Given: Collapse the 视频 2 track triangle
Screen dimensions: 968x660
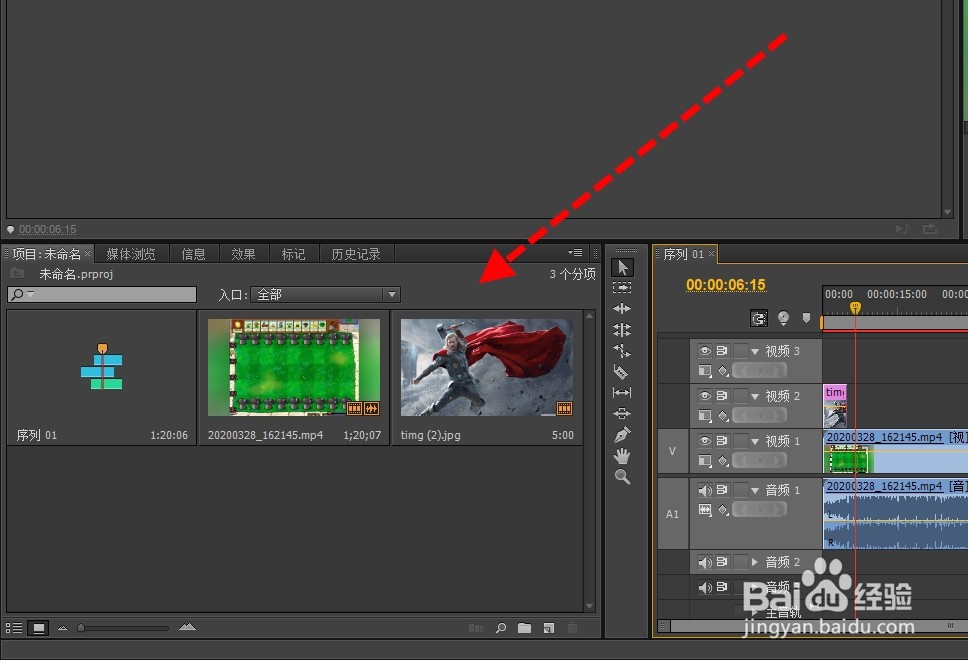Looking at the screenshot, I should [755, 396].
